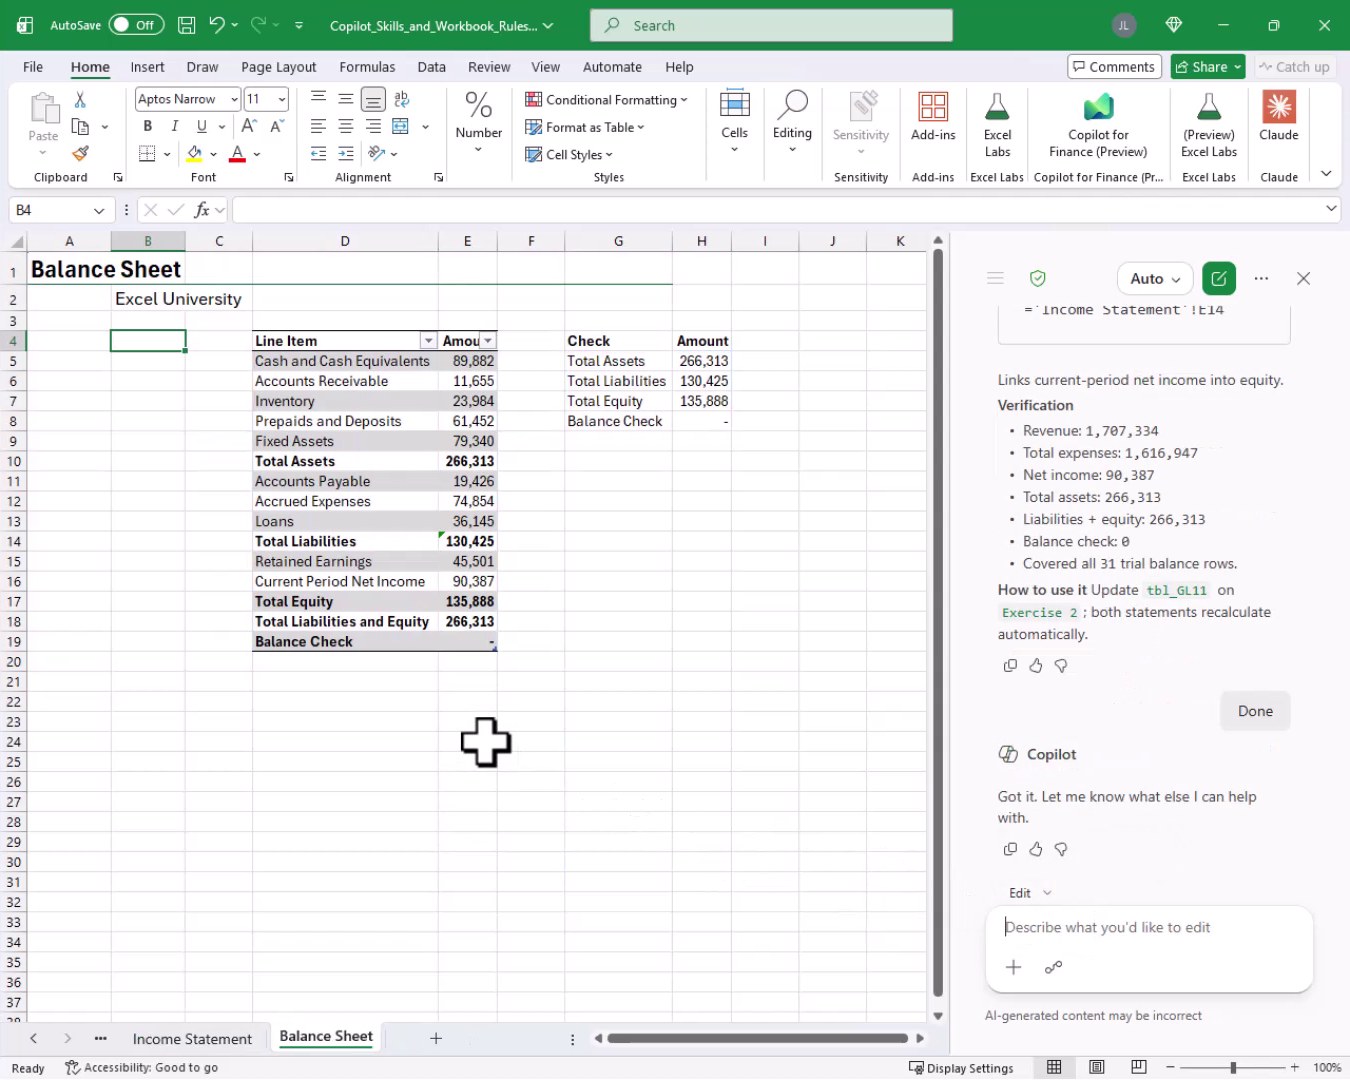
Task: Open Copilot panel more options
Action: click(1261, 279)
